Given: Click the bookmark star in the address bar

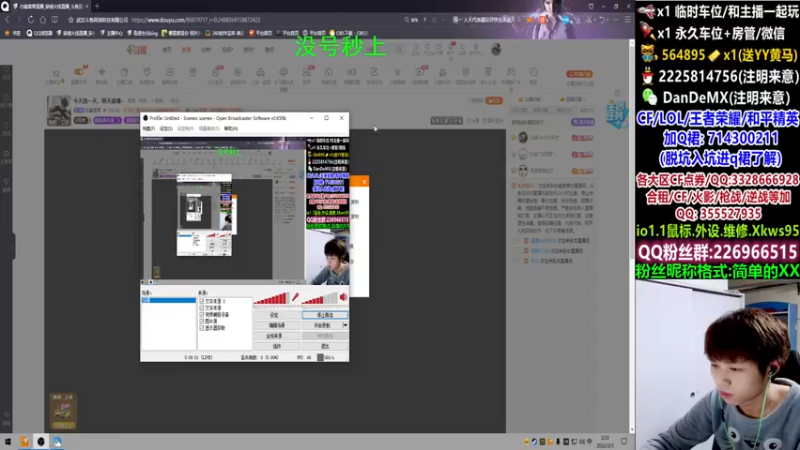Looking at the screenshot, I should (x=71, y=20).
